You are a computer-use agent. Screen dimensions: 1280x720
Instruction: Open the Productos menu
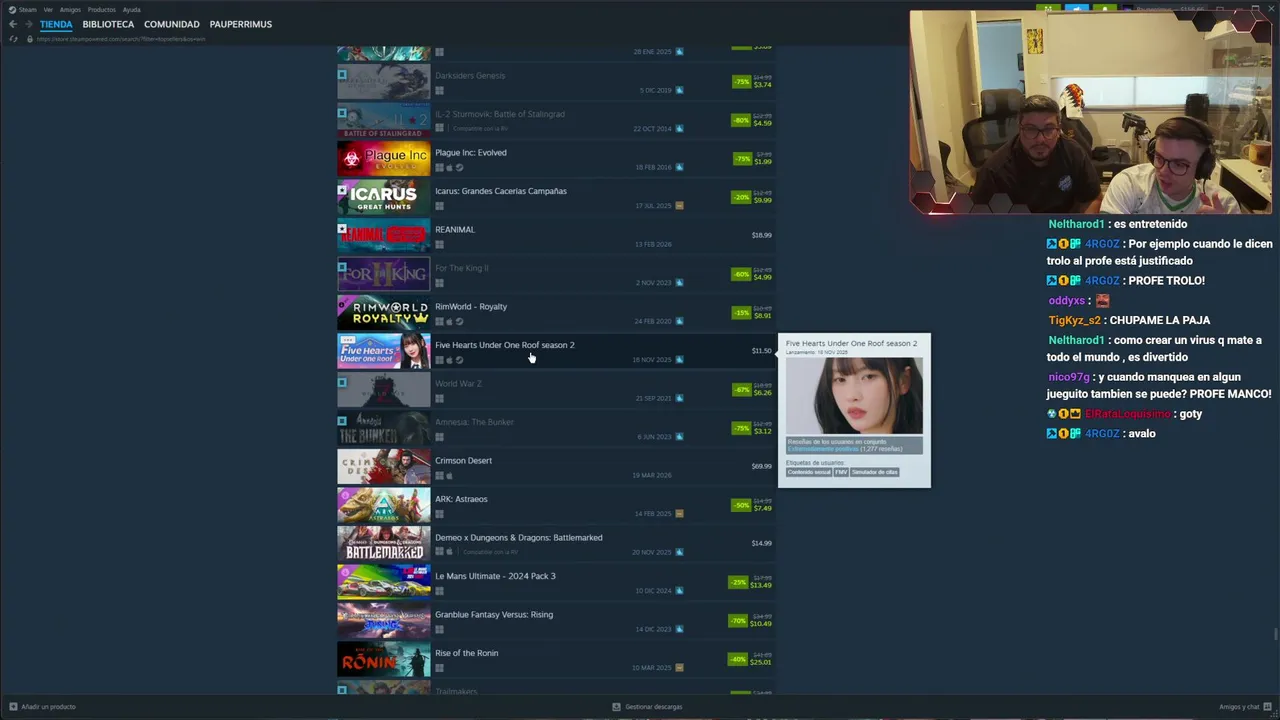pyautogui.click(x=102, y=9)
